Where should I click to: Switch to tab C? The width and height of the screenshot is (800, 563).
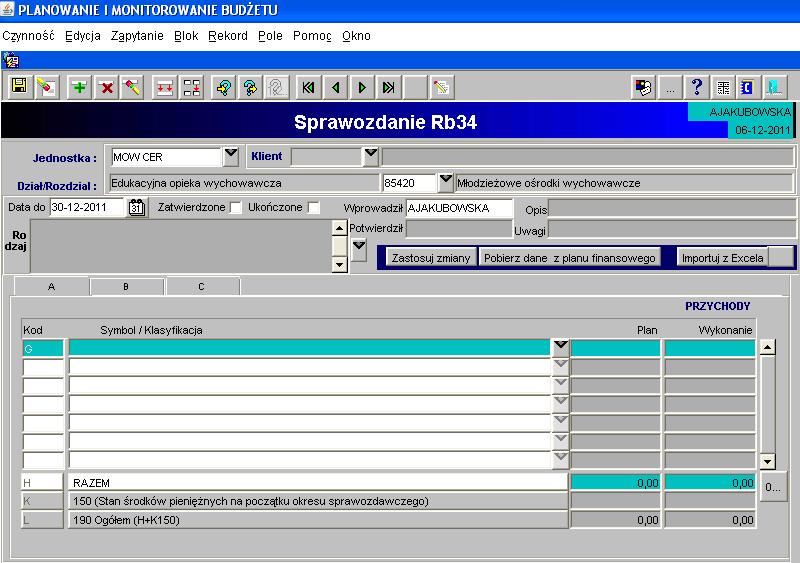pyautogui.click(x=201, y=286)
